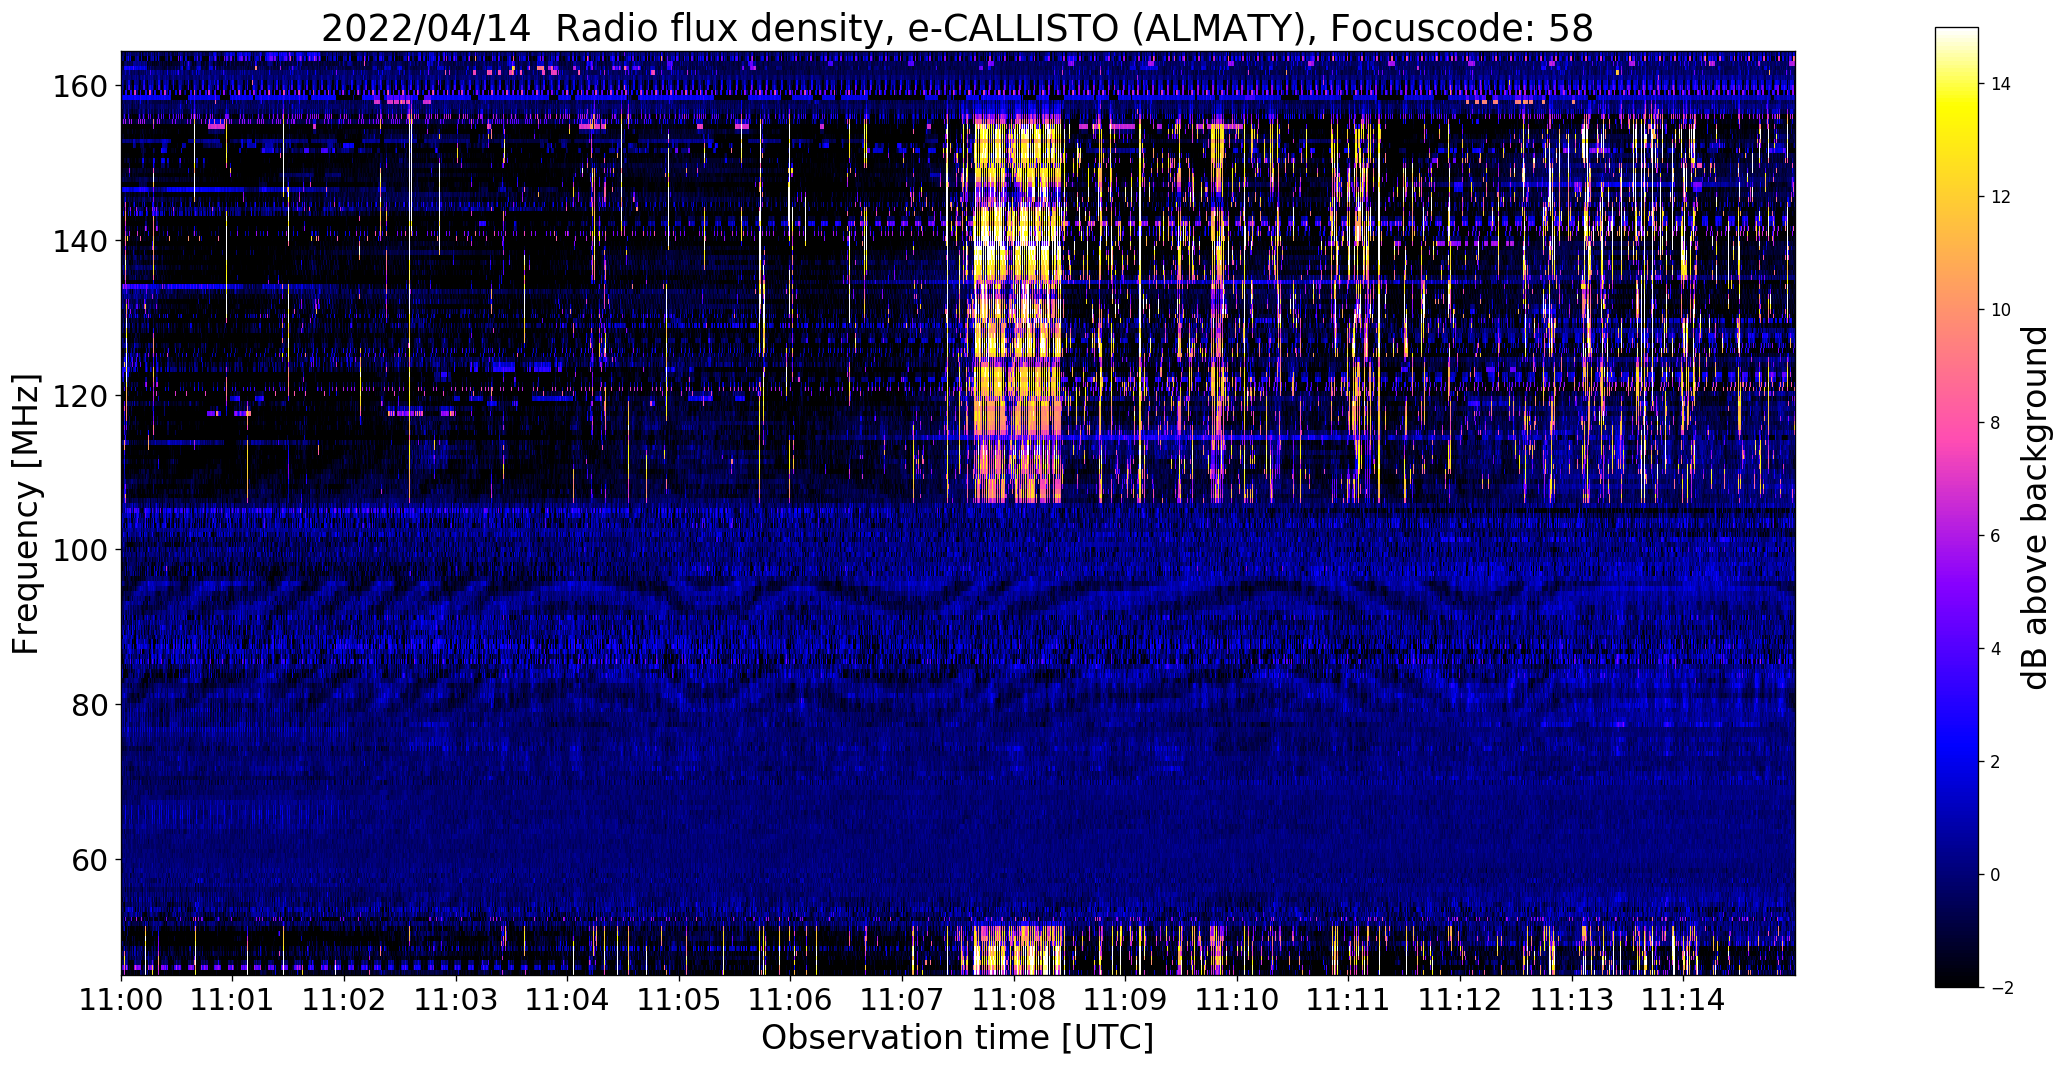Click the 60 MHz frequency tick label
Screen dimensions: 2066x1067
coord(88,859)
